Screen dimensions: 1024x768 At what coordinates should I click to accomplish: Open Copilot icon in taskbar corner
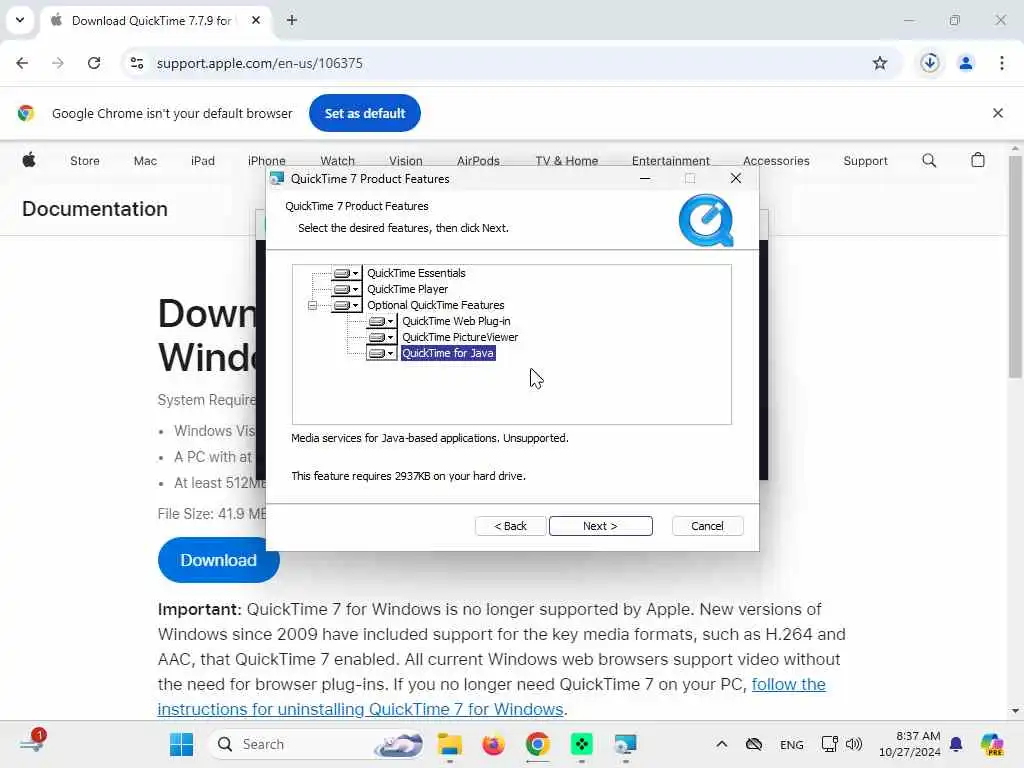click(992, 744)
